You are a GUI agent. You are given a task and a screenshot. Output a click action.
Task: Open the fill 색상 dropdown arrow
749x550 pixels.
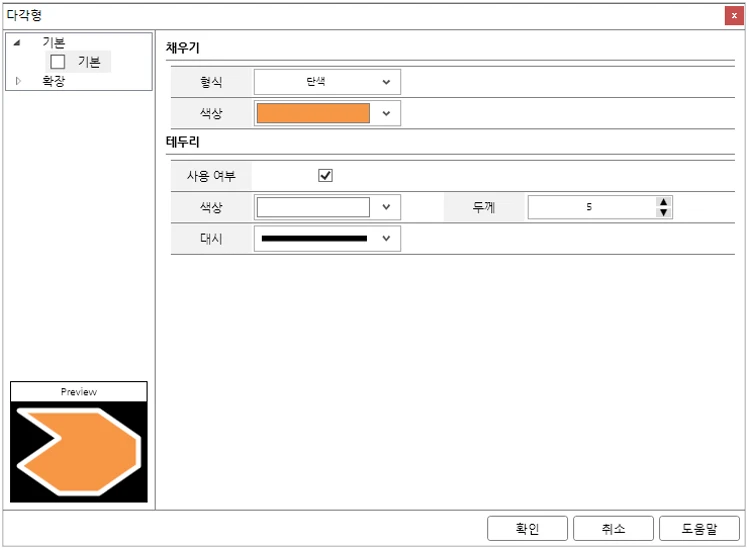(x=386, y=113)
